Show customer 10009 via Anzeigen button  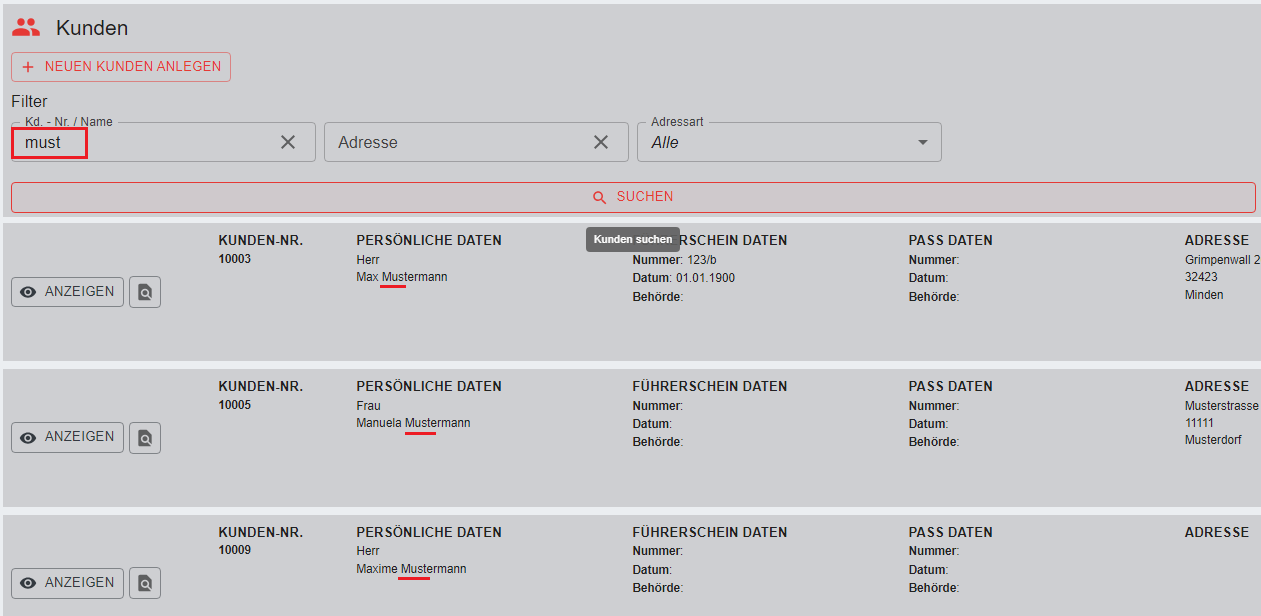[68, 583]
